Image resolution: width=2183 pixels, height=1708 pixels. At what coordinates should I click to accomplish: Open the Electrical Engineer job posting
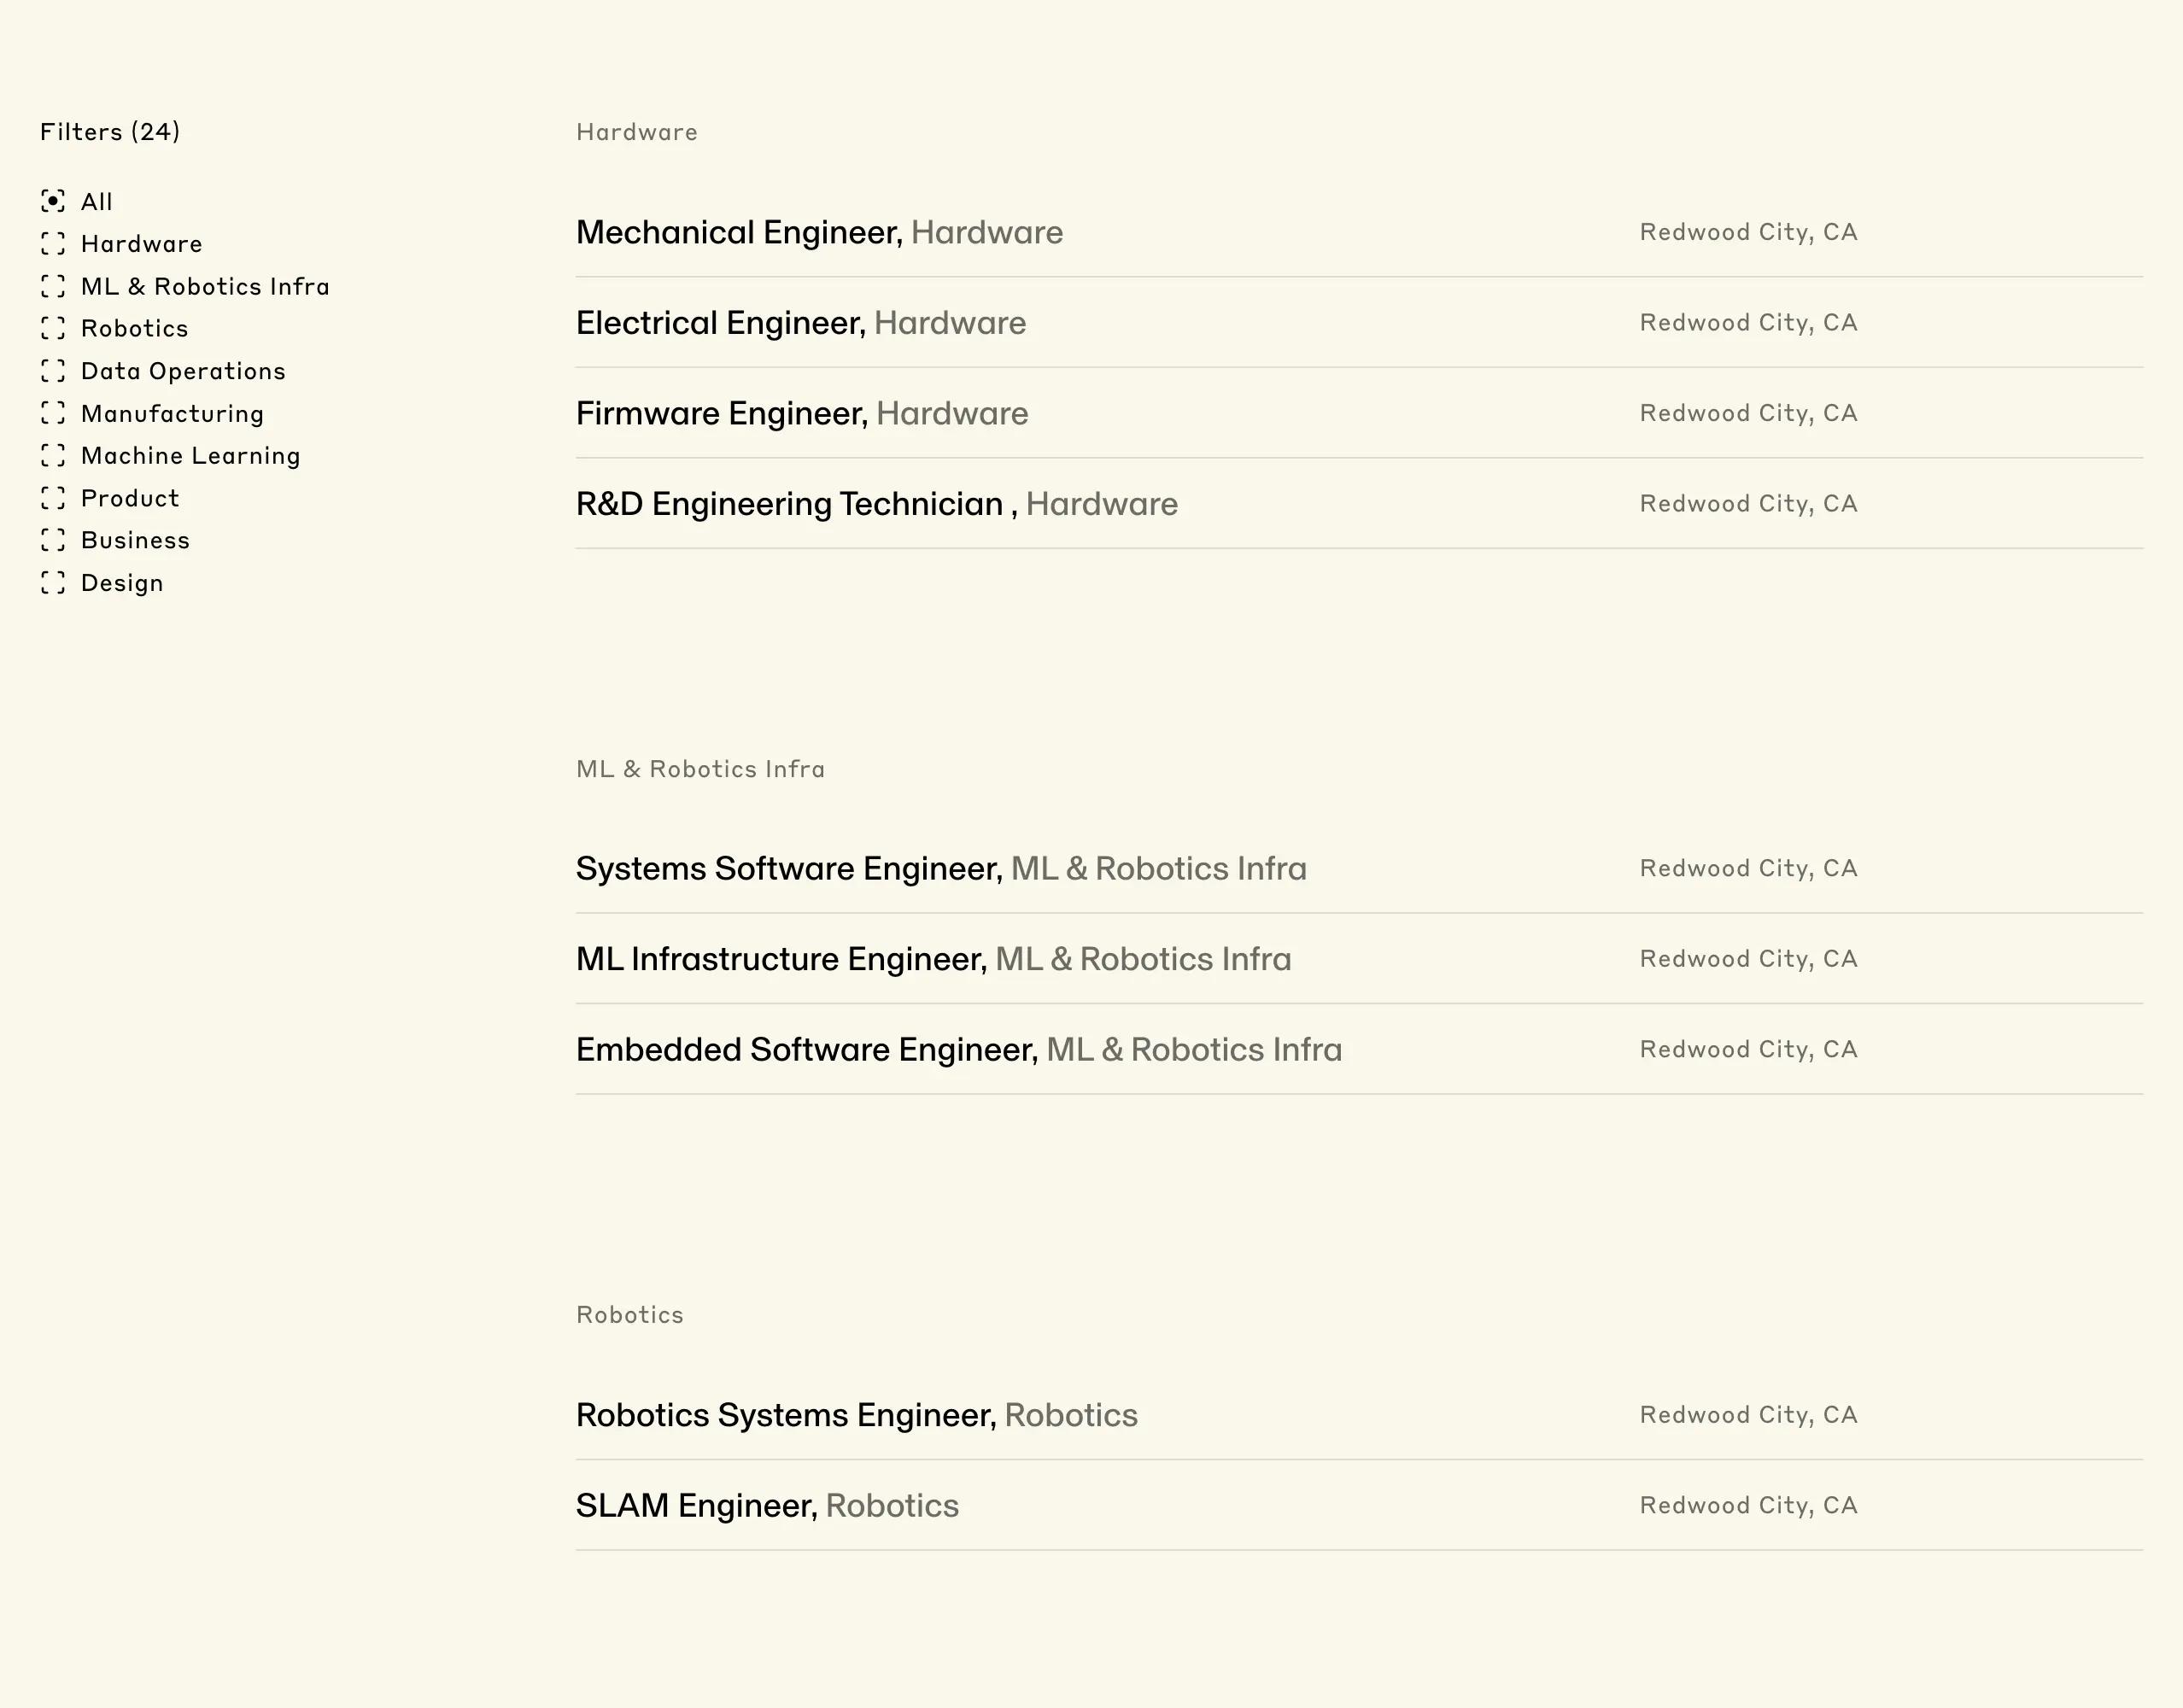point(1359,323)
